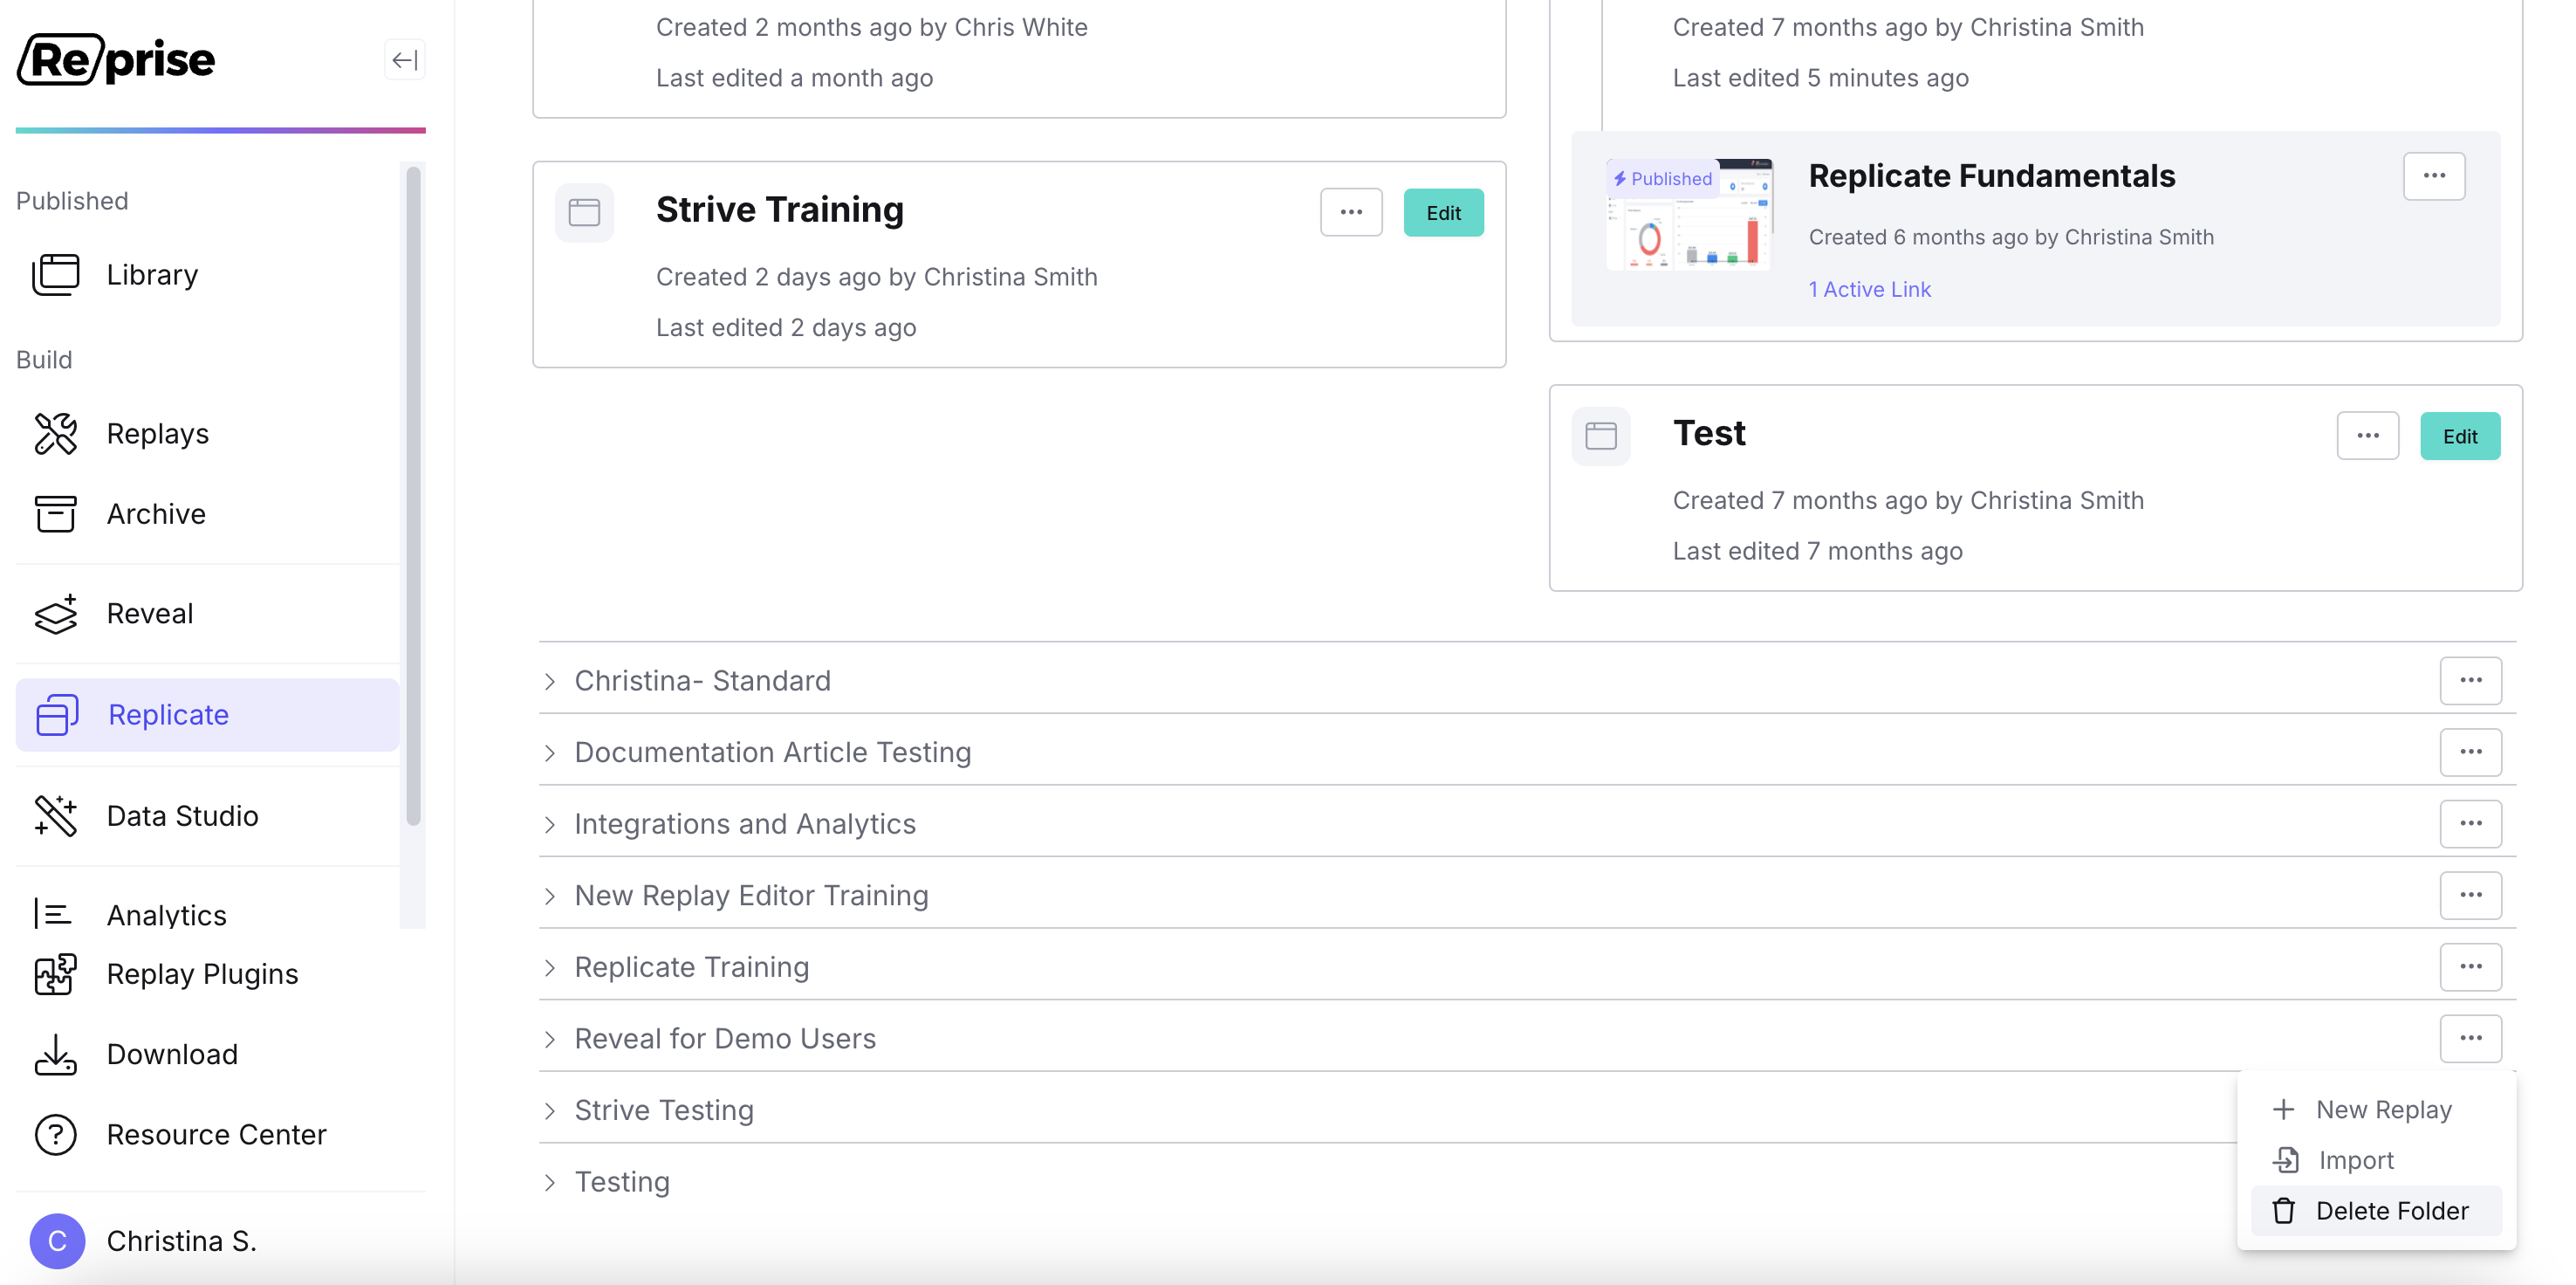Image resolution: width=2576 pixels, height=1285 pixels.
Task: Click the Reprise logo
Action: tap(116, 59)
